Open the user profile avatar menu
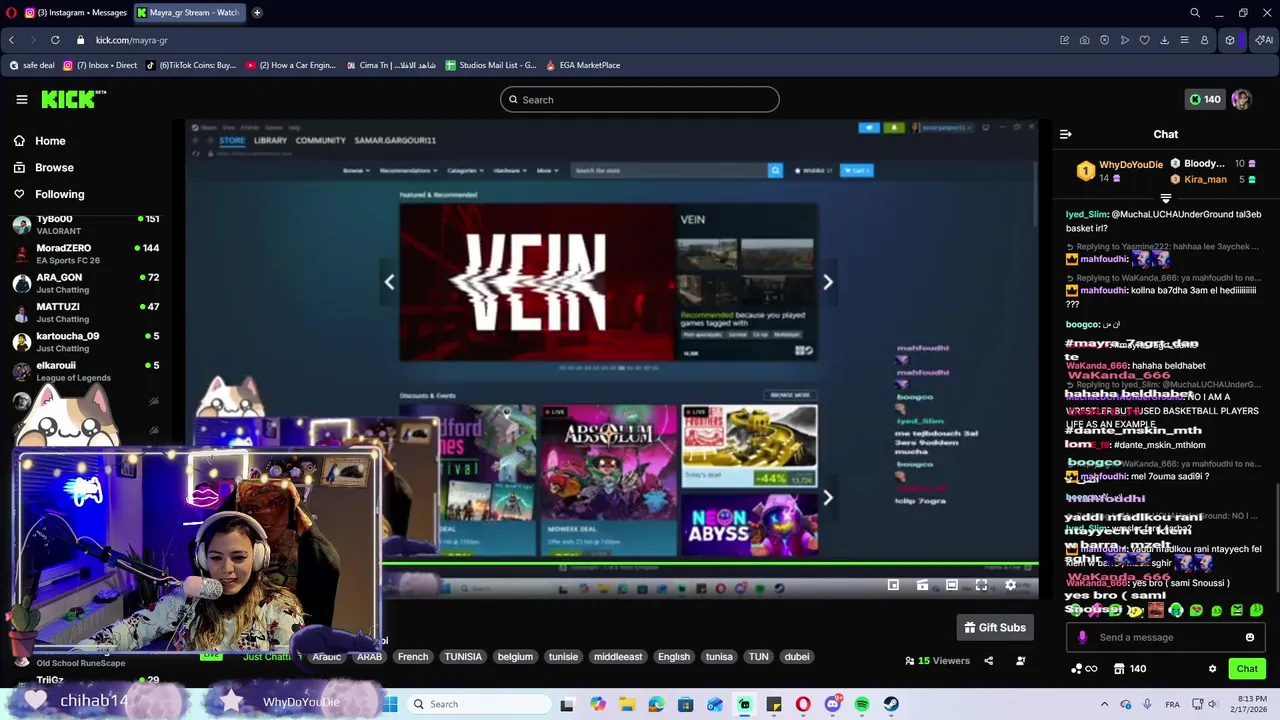1280x720 pixels. pyautogui.click(x=1241, y=99)
